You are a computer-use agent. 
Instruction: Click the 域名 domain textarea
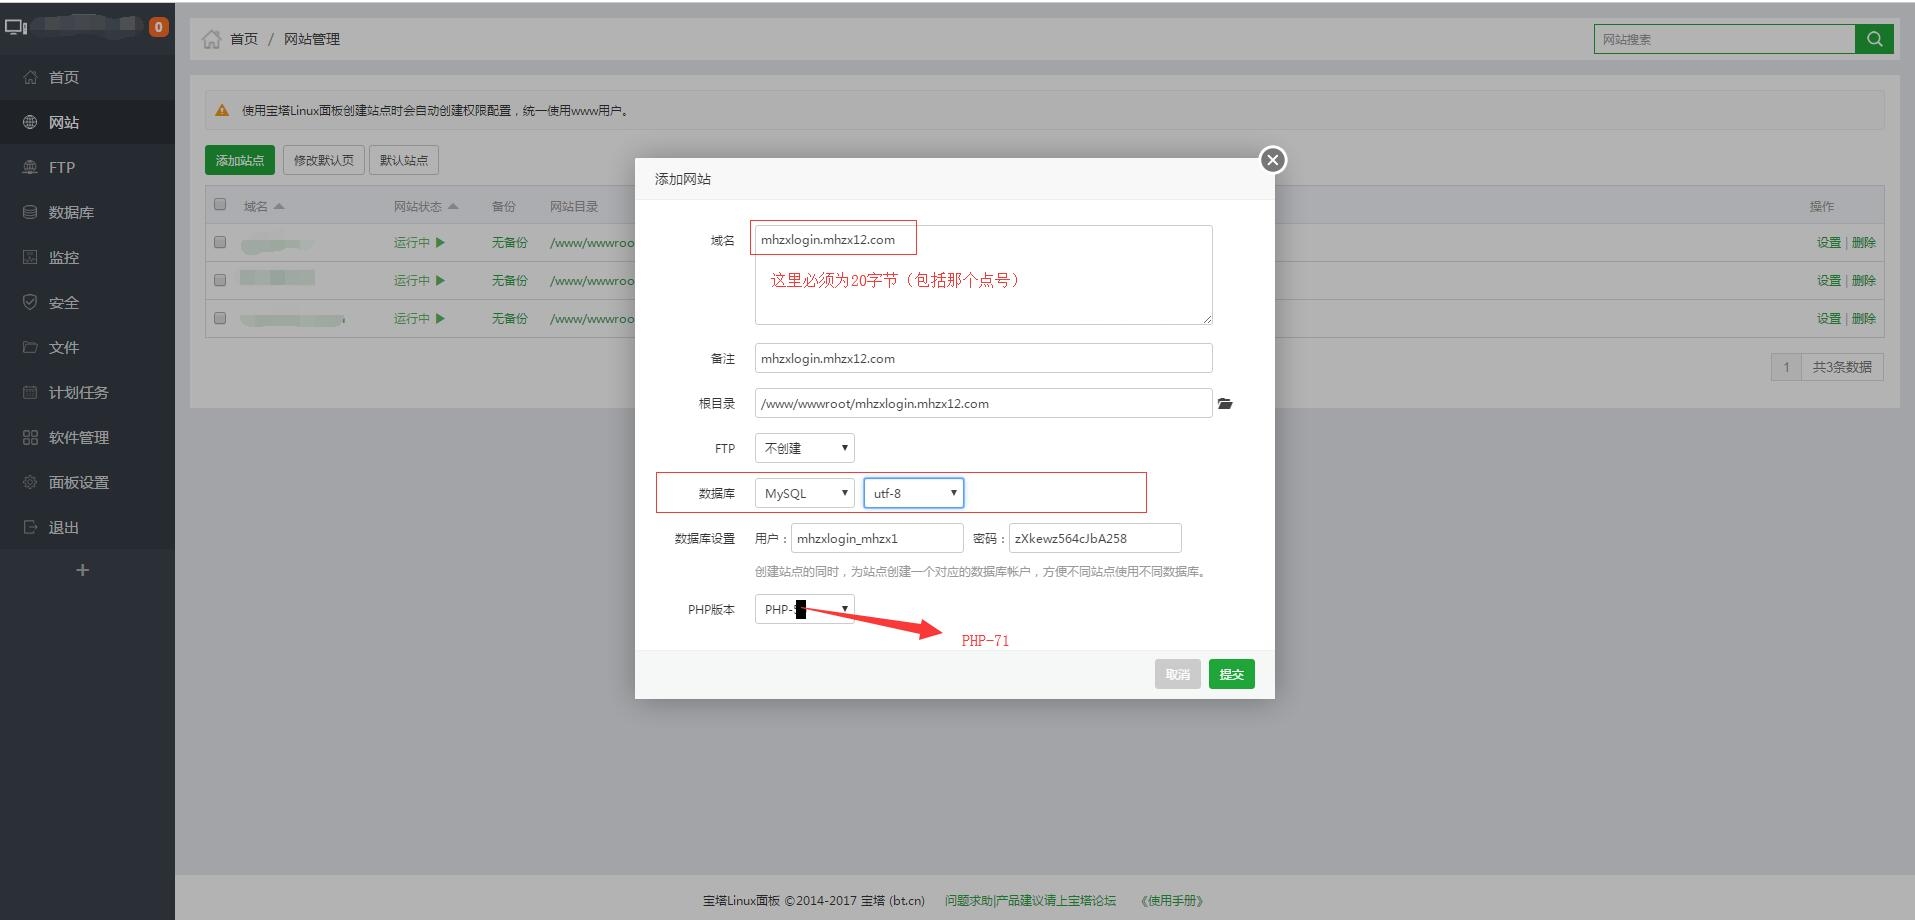pos(983,275)
